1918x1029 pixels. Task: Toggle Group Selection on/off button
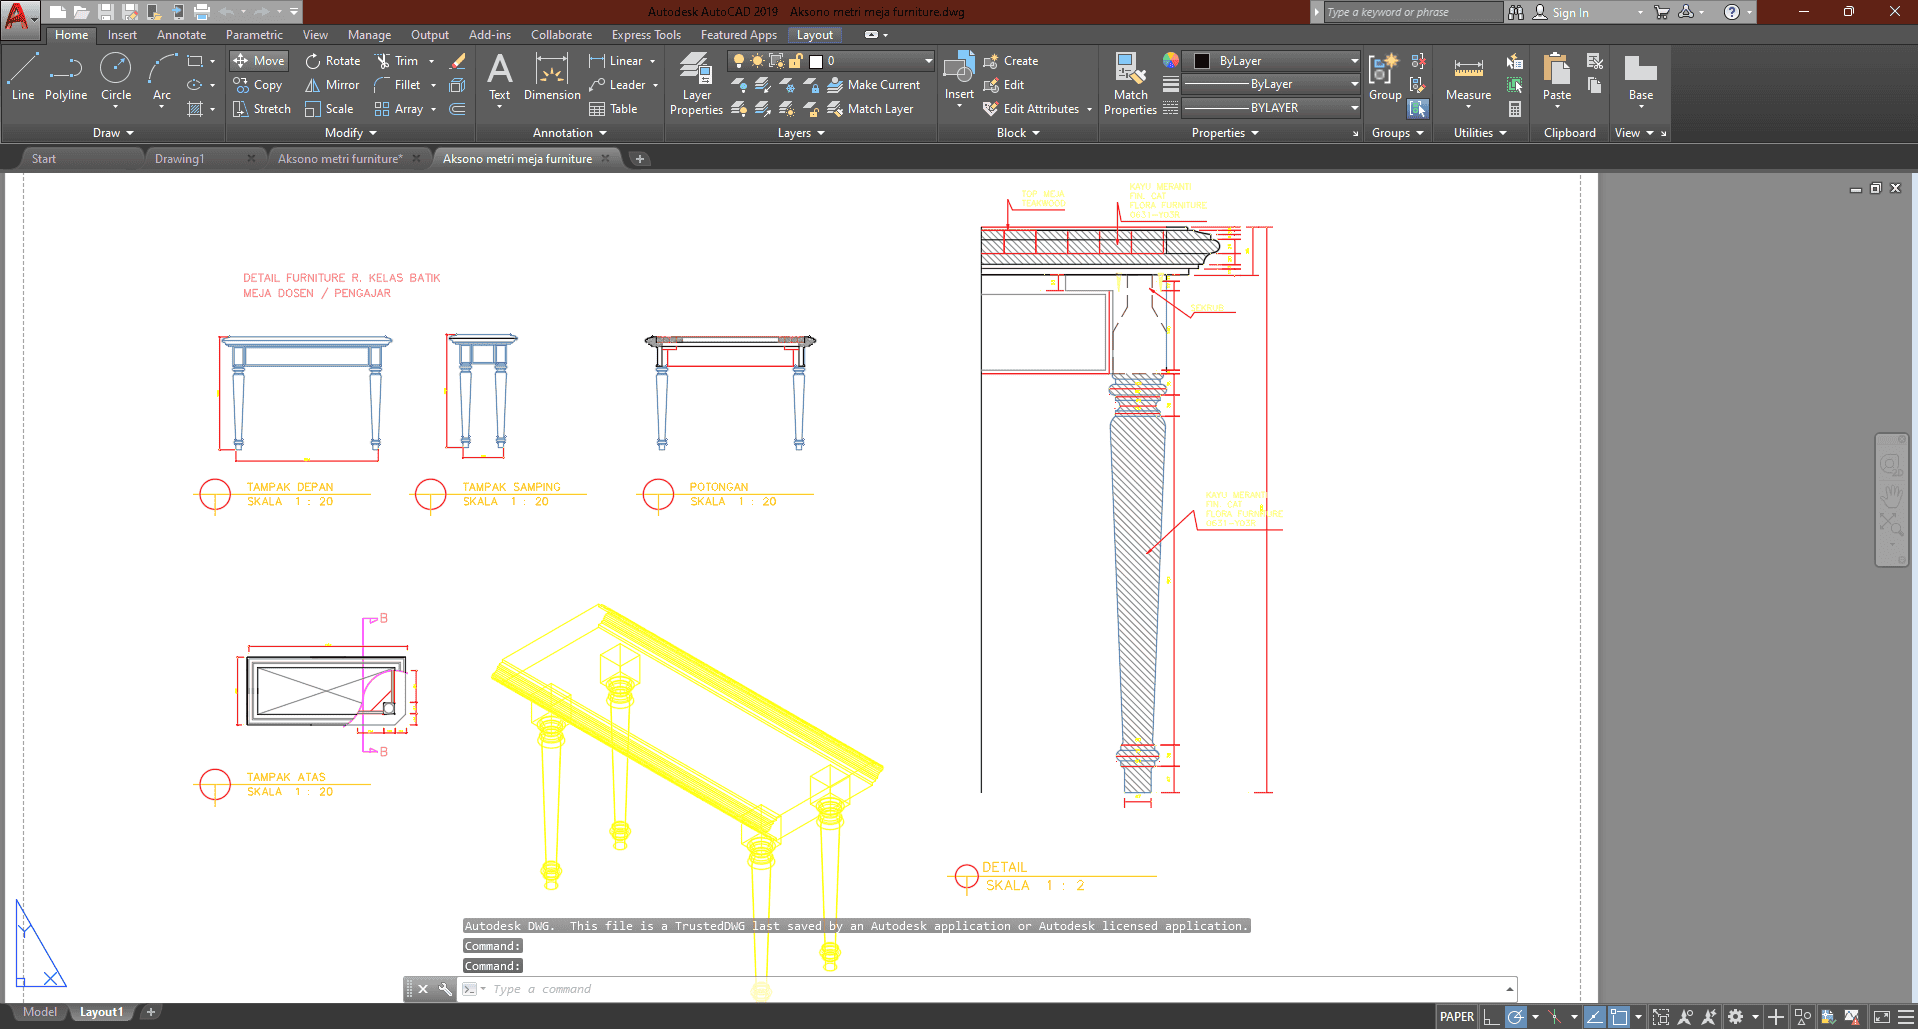(x=1418, y=109)
